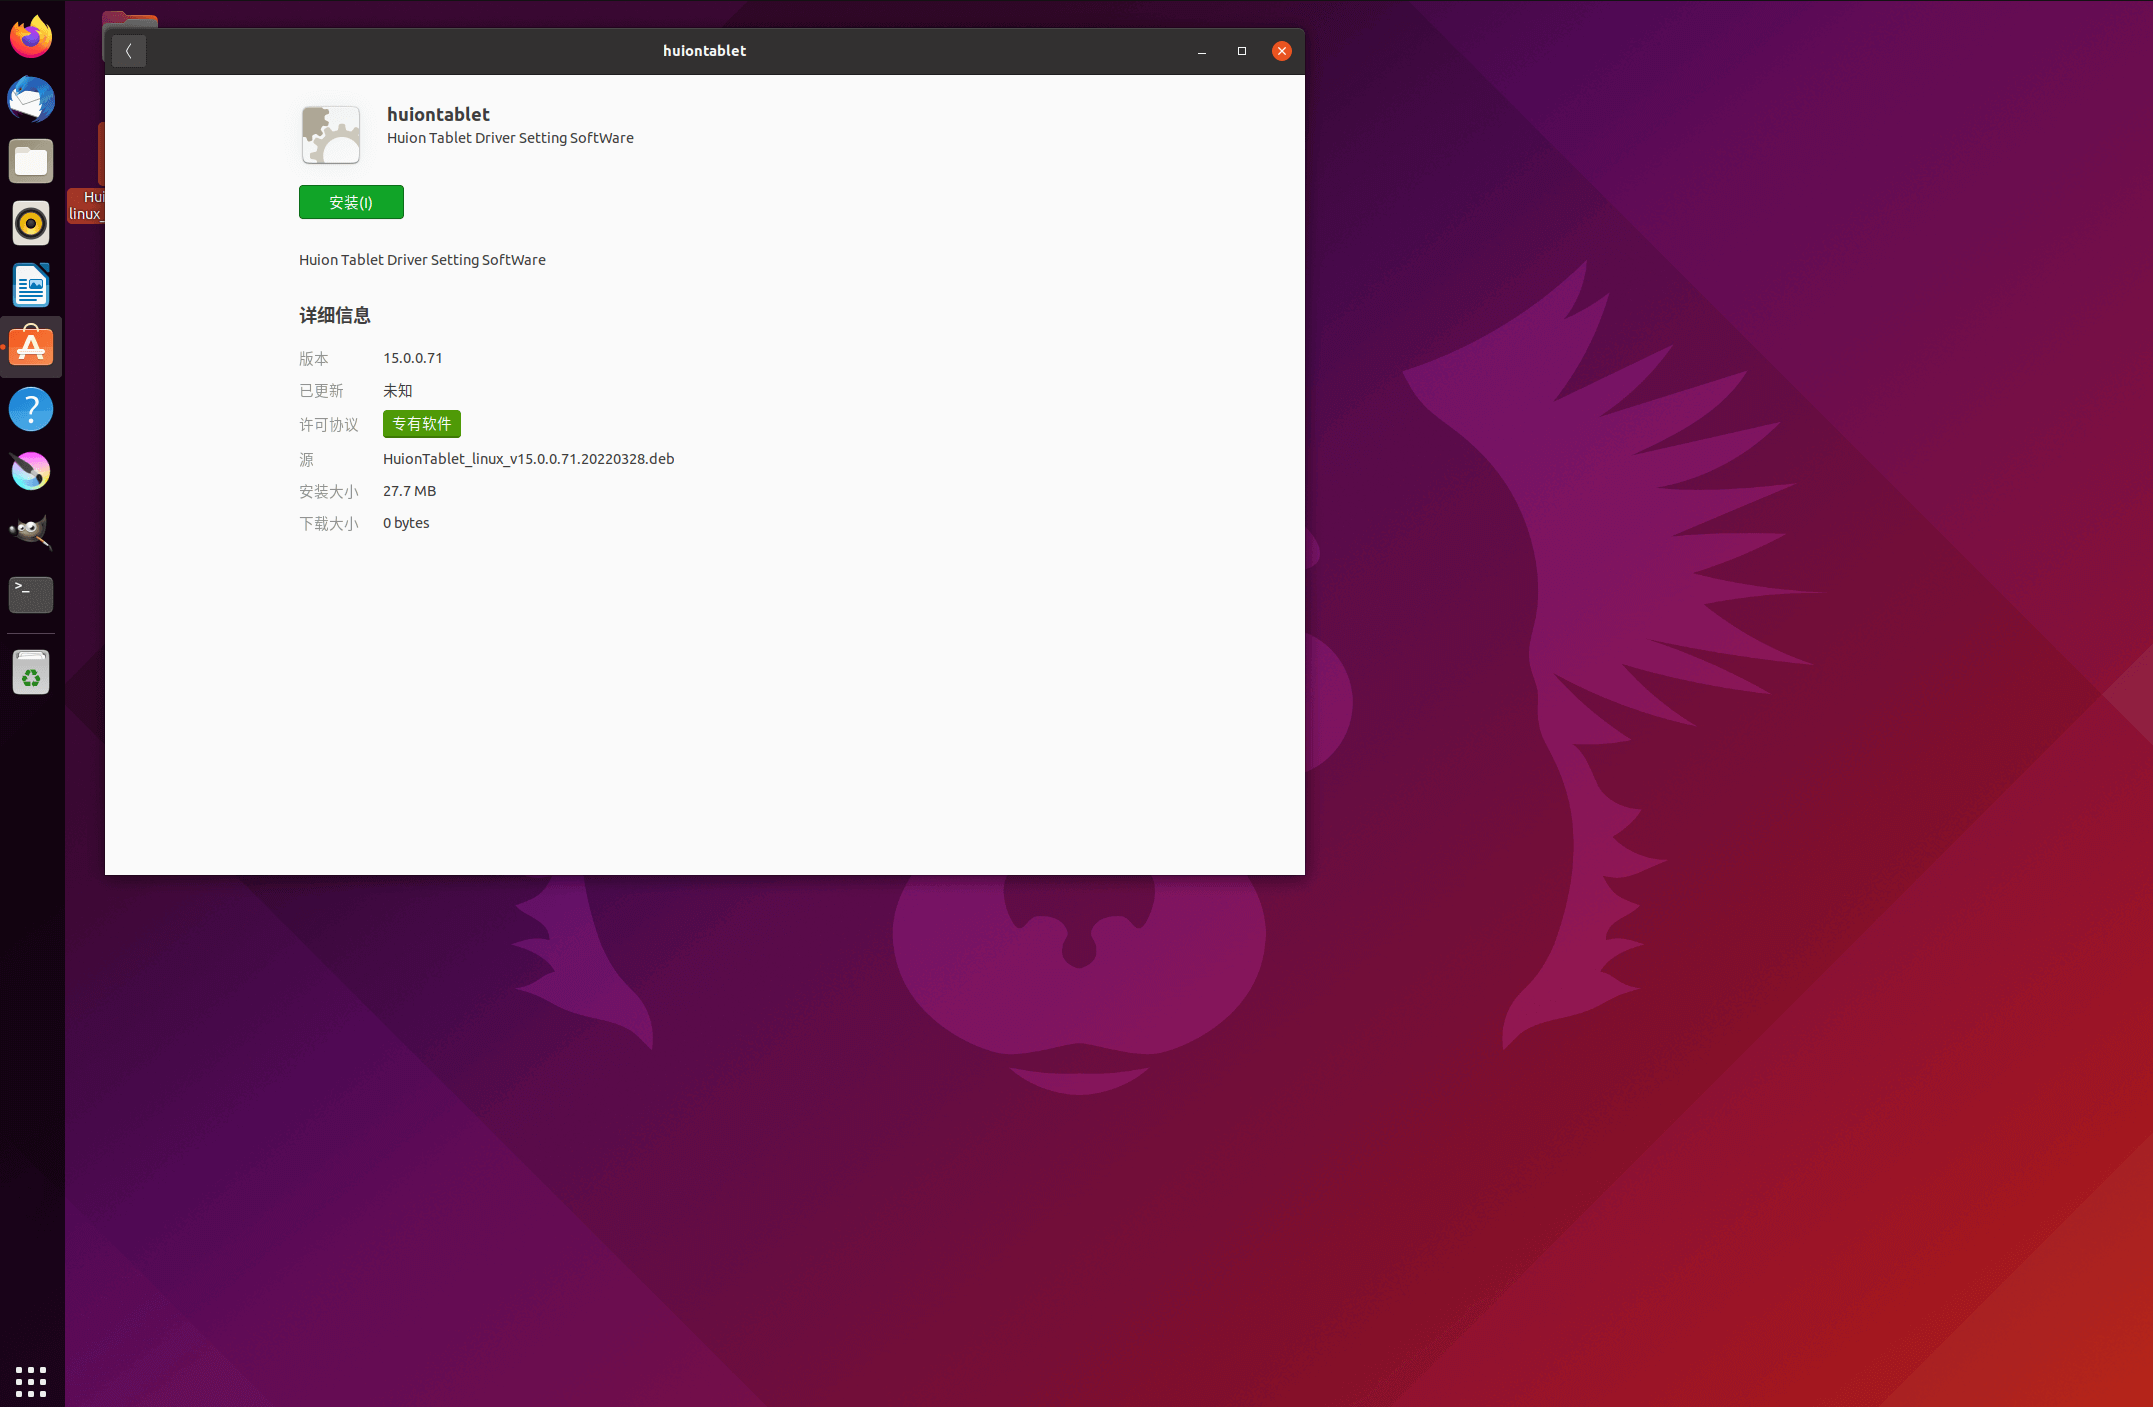Open the Help question mark icon
This screenshot has width=2153, height=1407.
tap(31, 409)
